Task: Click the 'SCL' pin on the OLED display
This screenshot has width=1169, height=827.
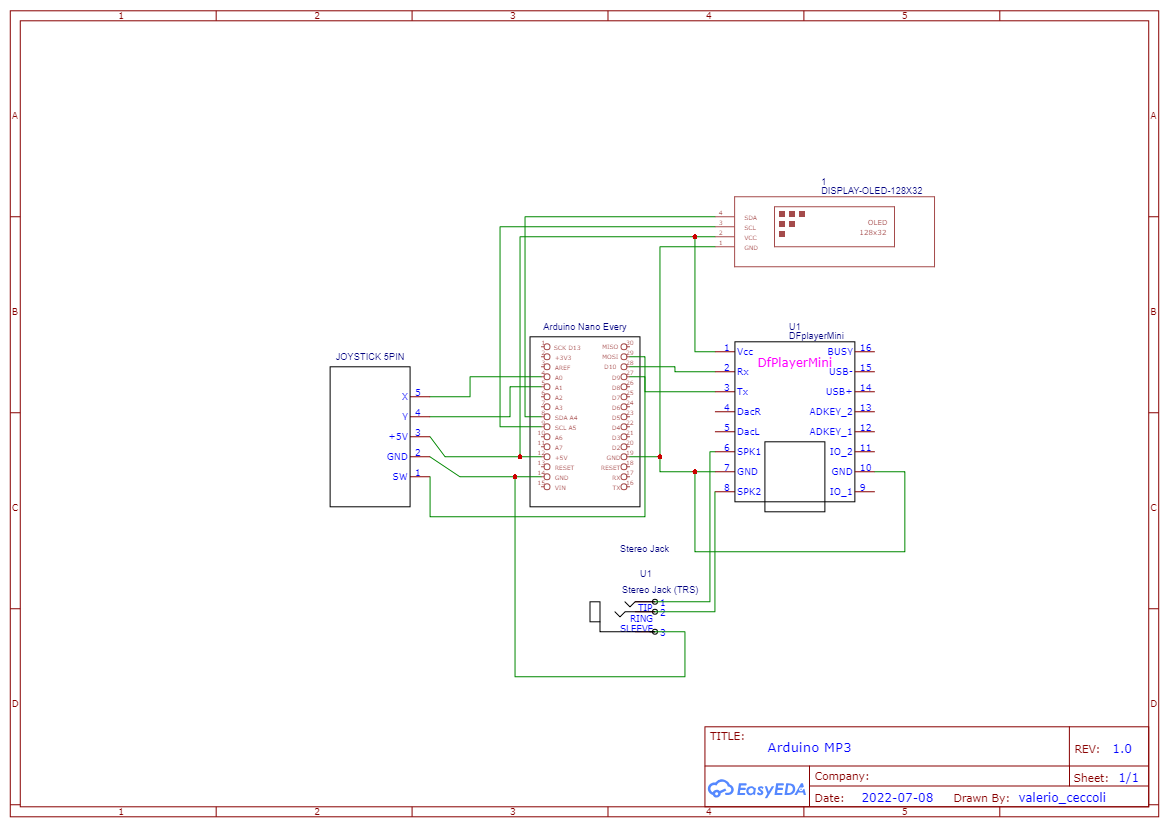Action: [750, 228]
